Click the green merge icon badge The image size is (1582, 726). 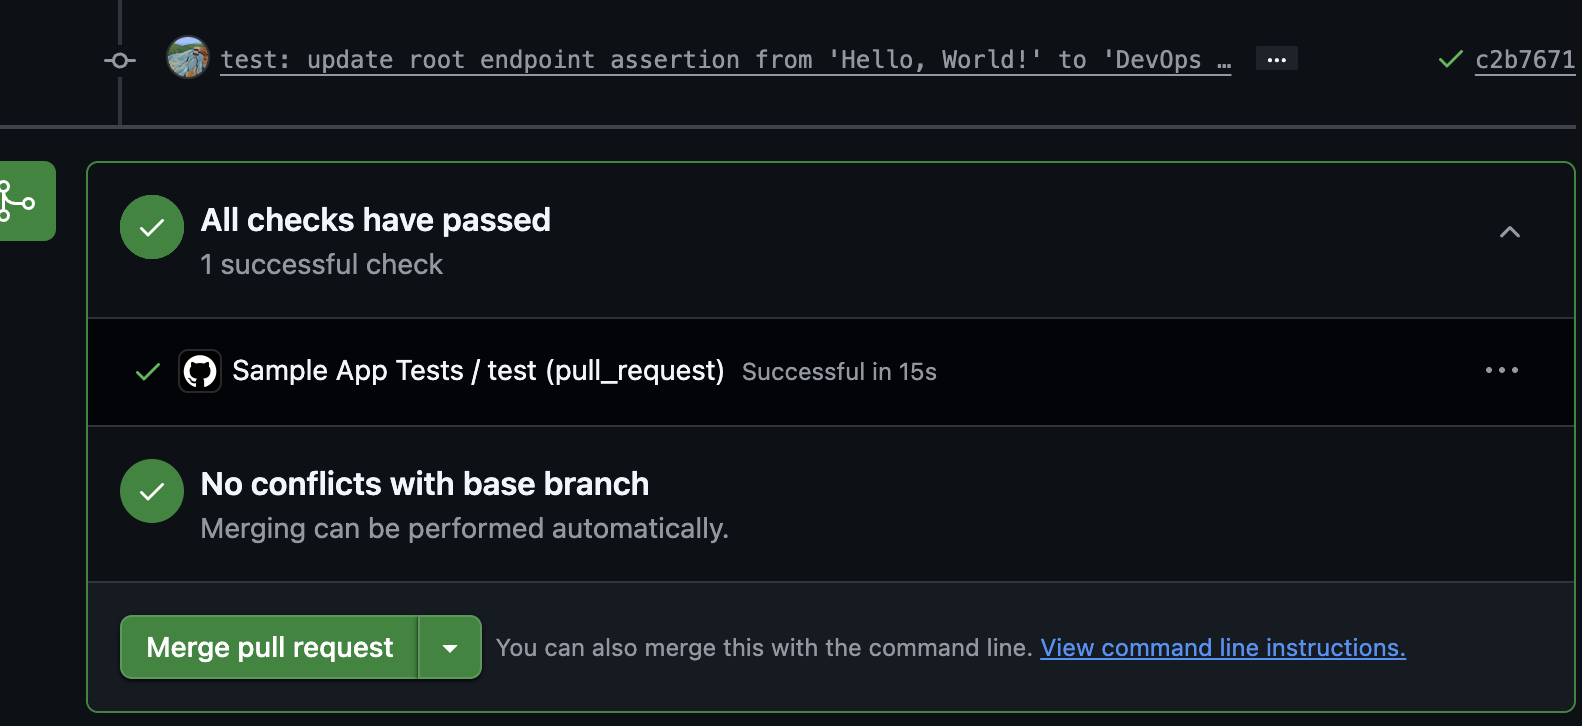pyautogui.click(x=20, y=201)
